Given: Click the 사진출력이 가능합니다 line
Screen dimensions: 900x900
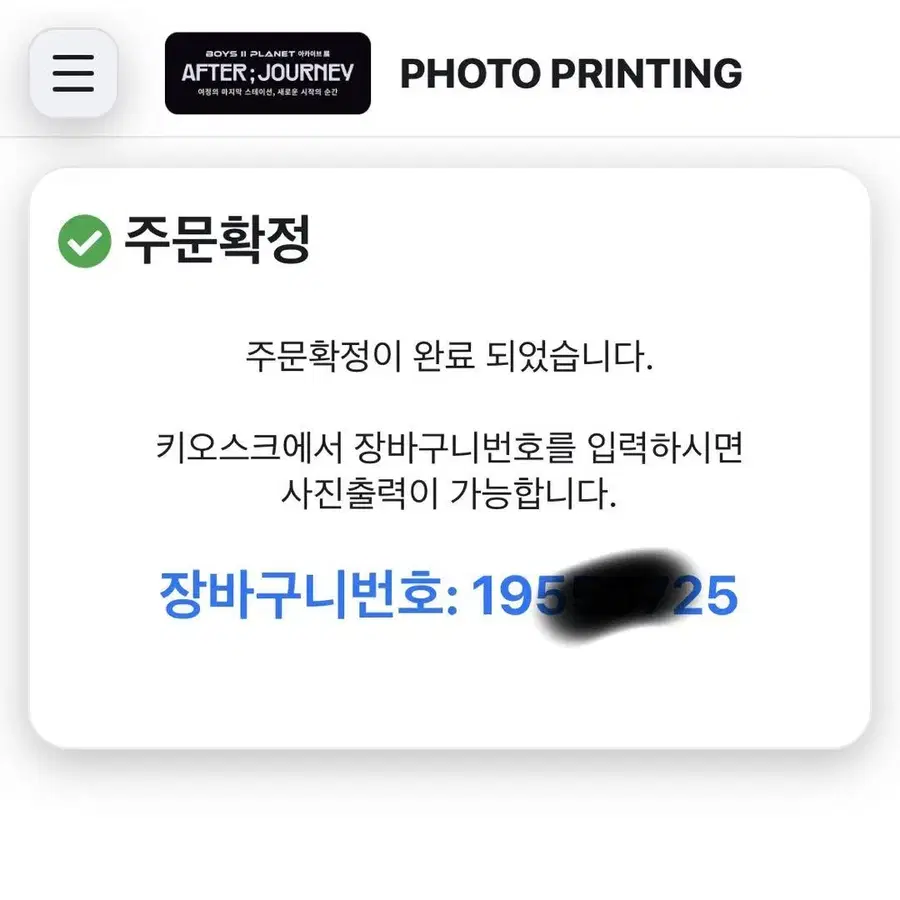Looking at the screenshot, I should (449, 493).
